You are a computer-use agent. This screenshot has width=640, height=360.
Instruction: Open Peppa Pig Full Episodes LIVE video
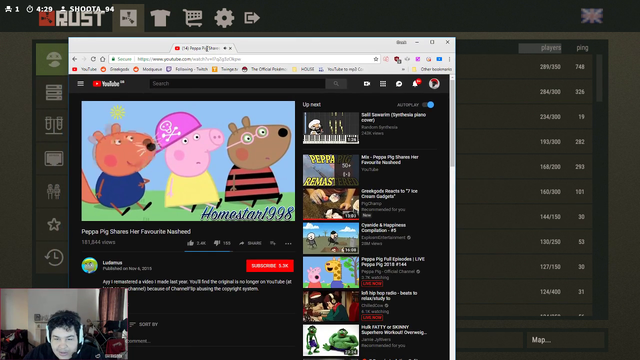click(x=331, y=272)
